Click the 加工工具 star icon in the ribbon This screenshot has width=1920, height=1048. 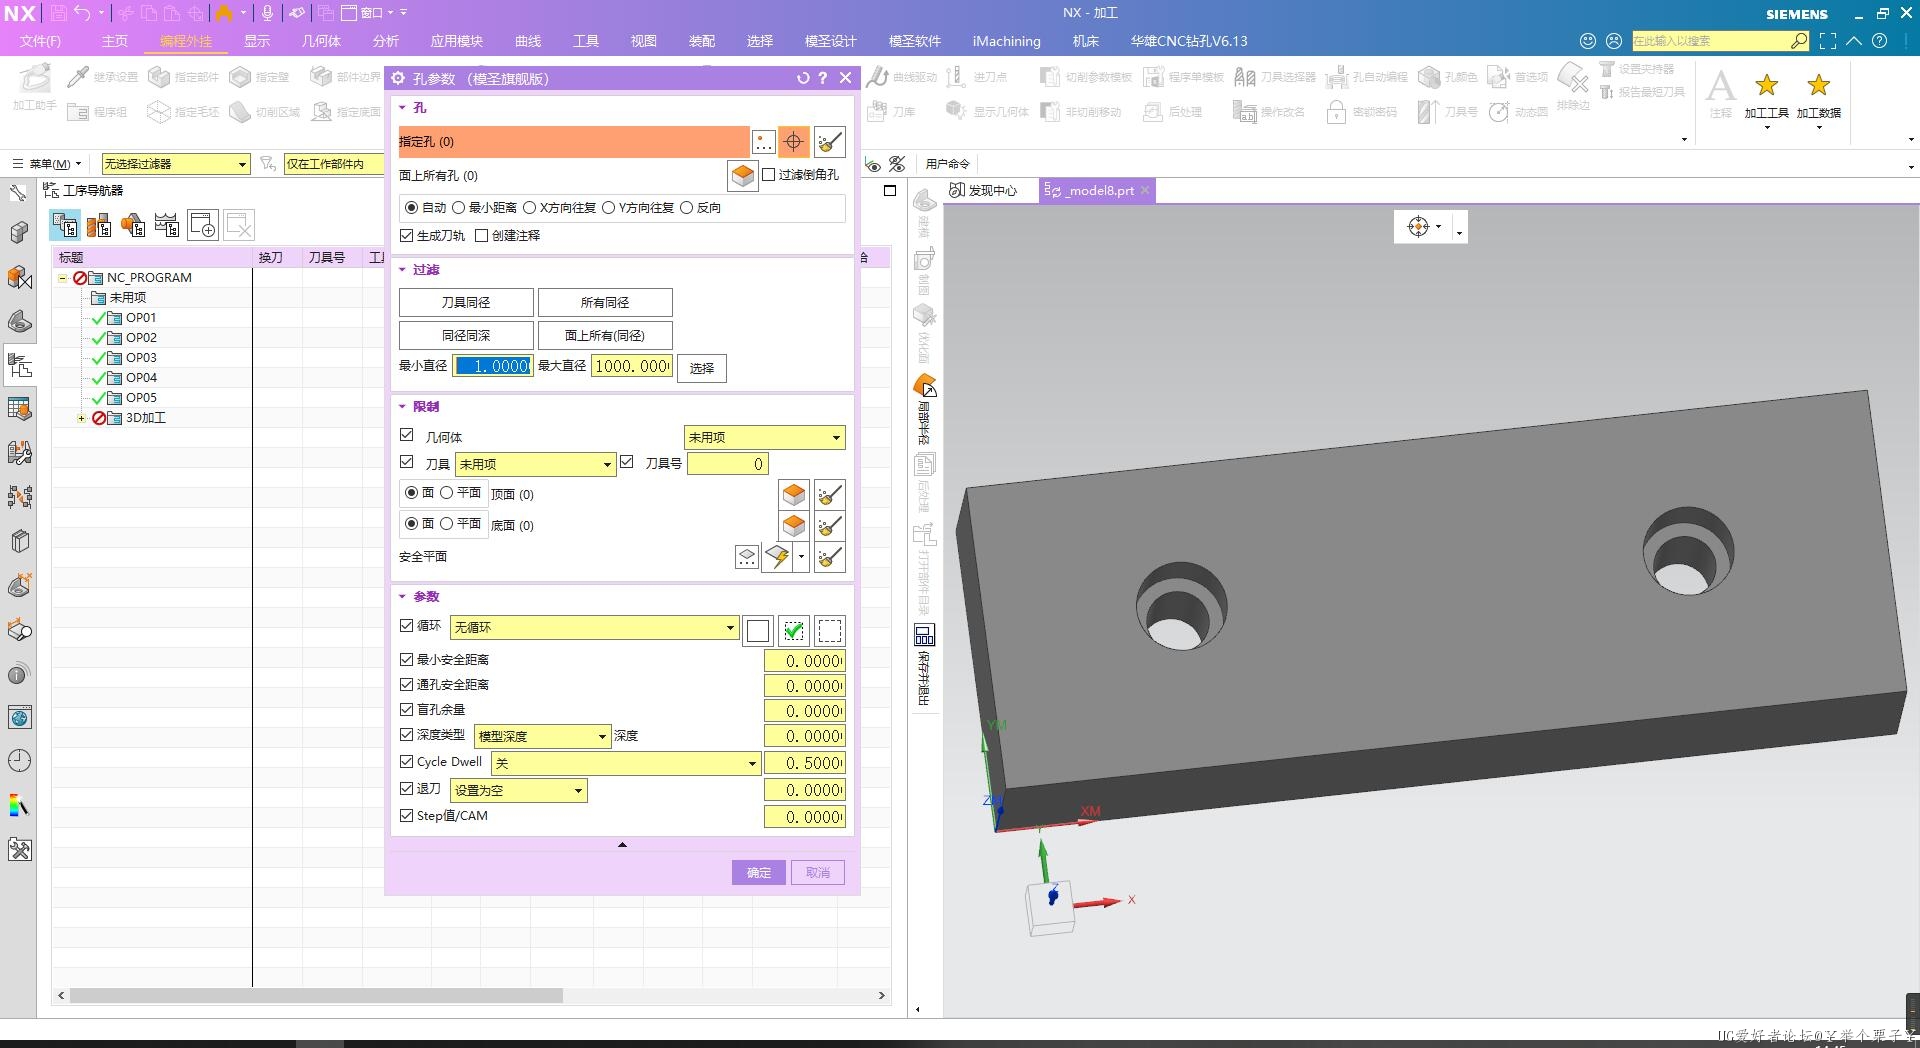[x=1767, y=85]
